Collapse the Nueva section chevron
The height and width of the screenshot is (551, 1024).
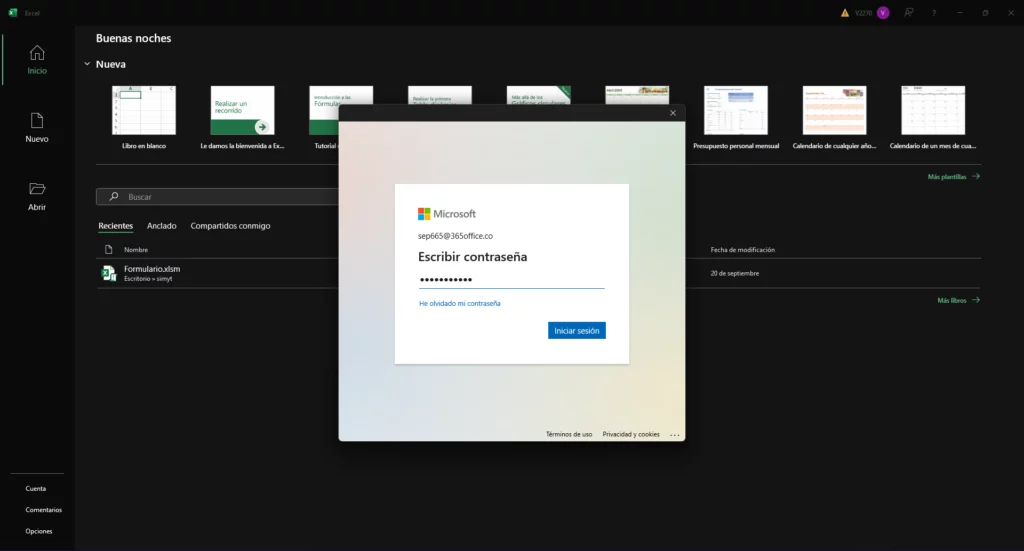point(87,64)
